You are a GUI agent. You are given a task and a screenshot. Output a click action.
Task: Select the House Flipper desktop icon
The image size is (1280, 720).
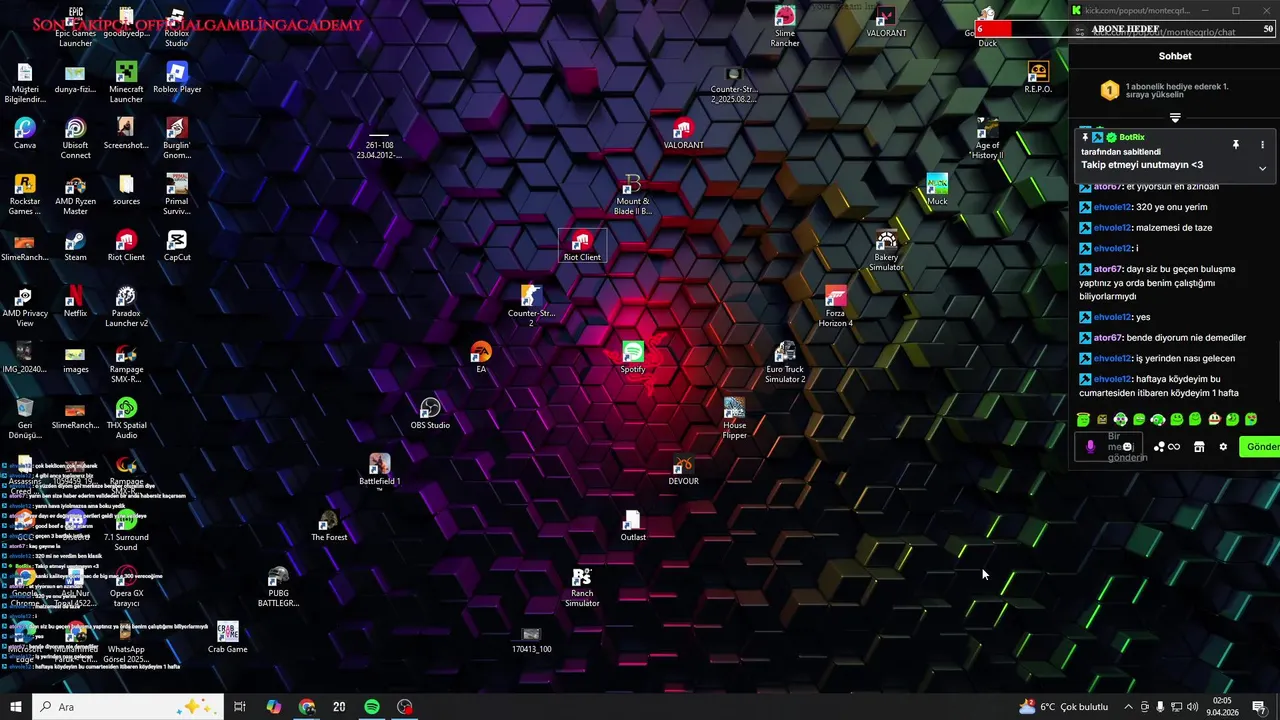click(x=735, y=419)
